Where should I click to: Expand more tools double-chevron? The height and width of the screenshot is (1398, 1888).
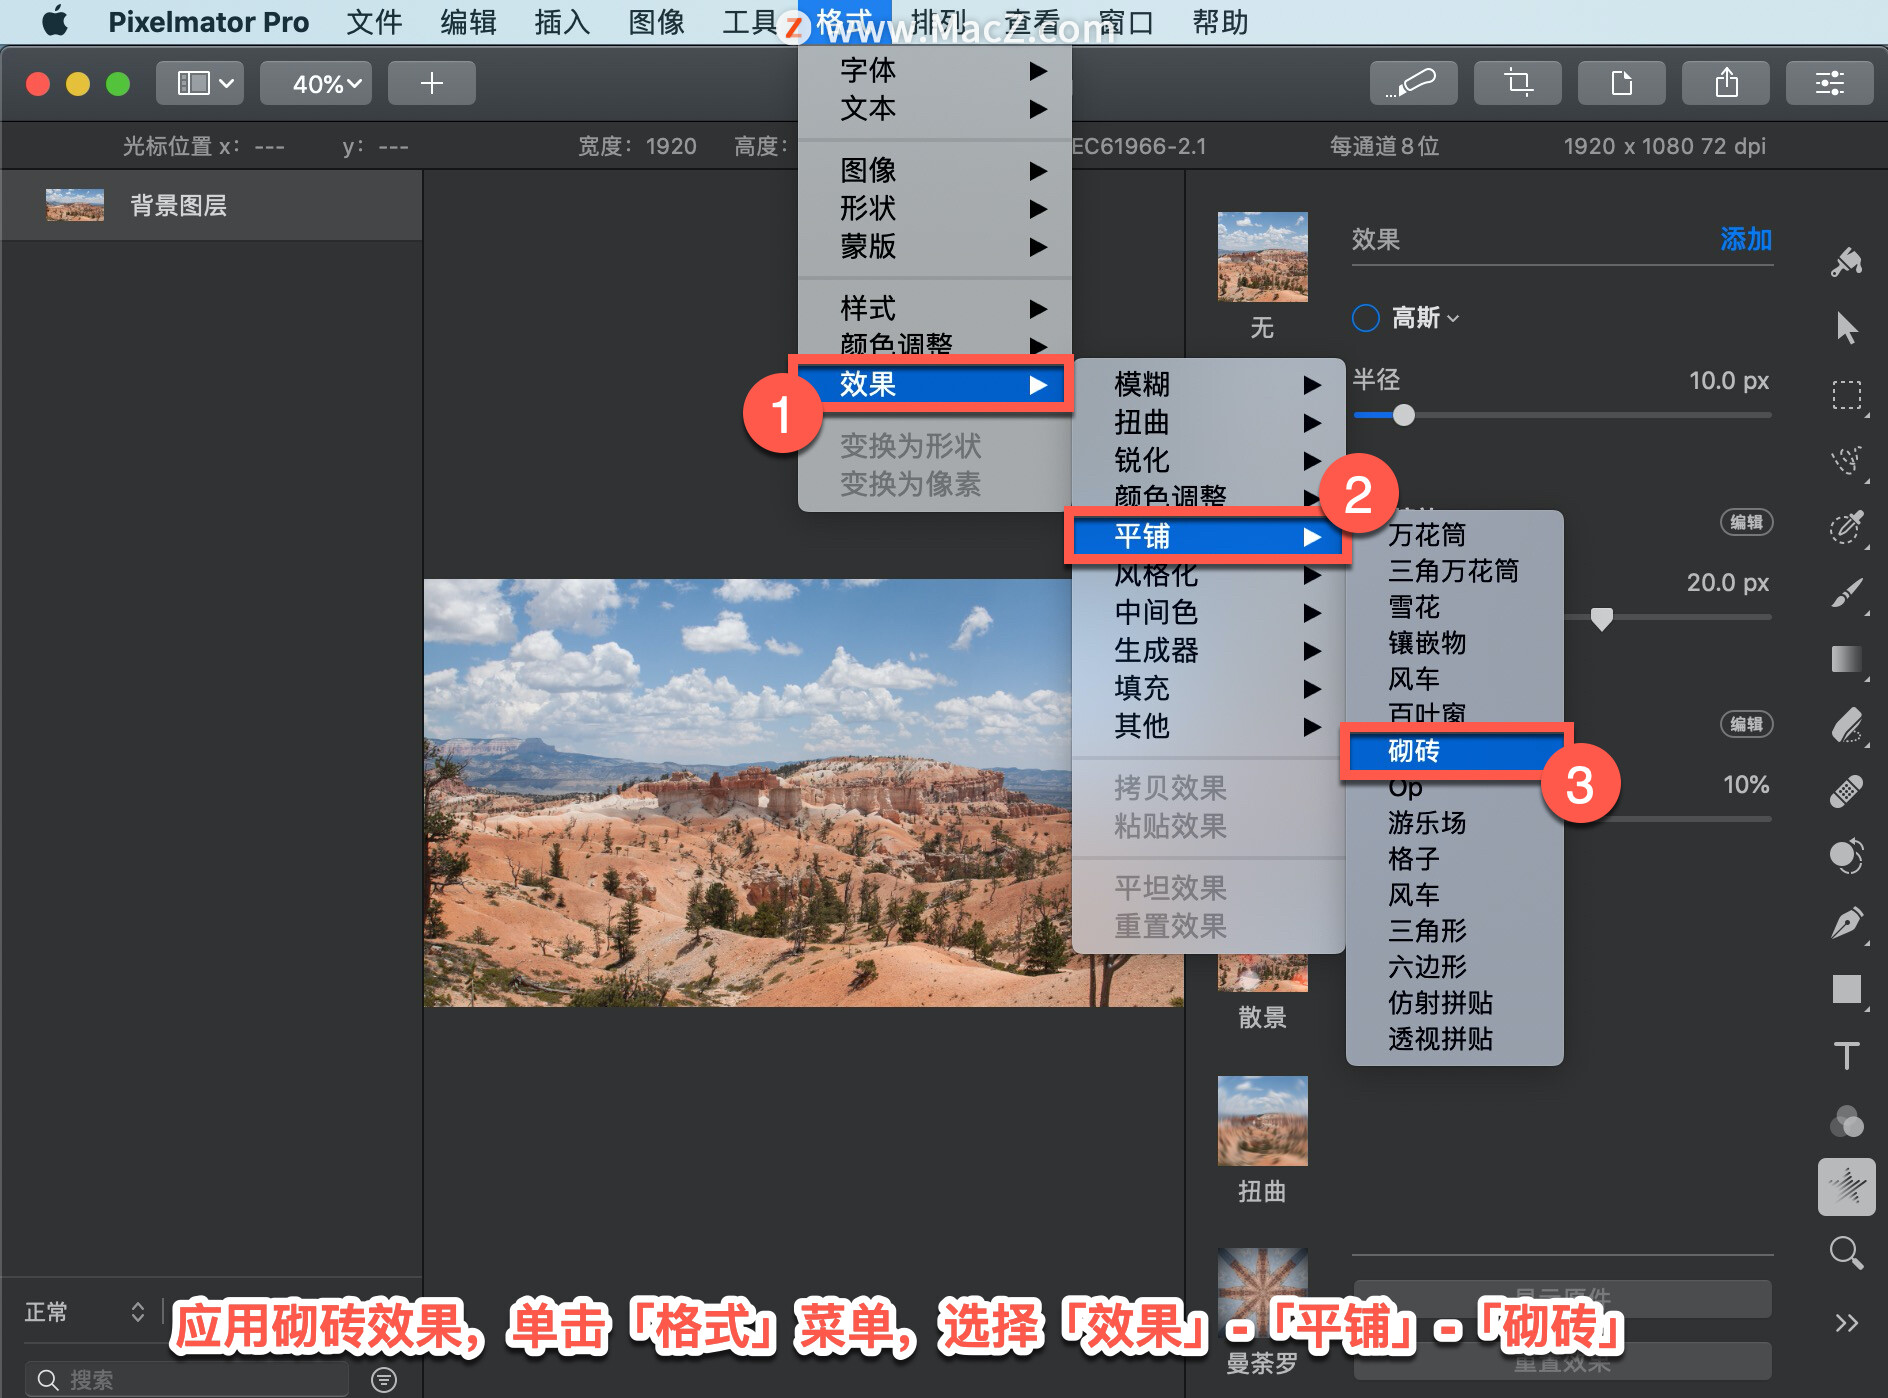[x=1846, y=1323]
